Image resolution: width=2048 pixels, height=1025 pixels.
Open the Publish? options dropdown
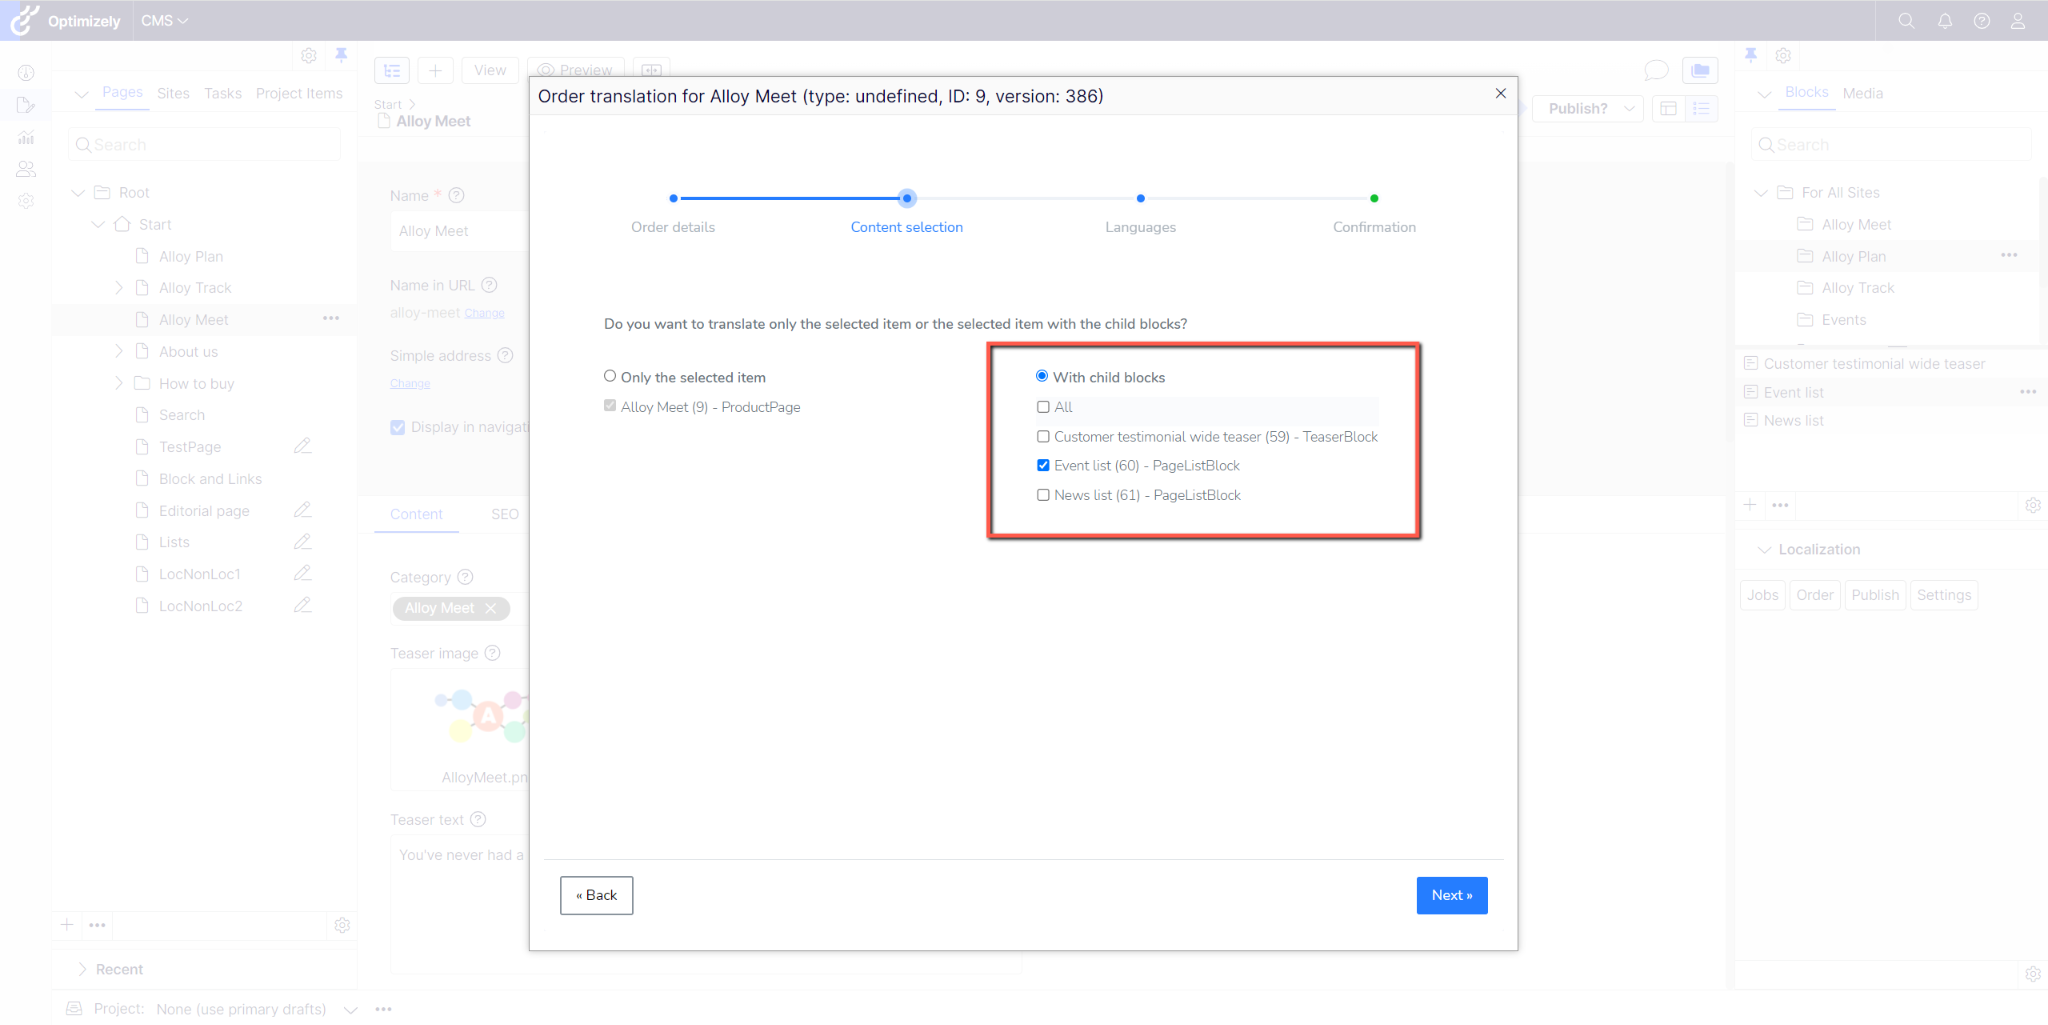[1629, 108]
